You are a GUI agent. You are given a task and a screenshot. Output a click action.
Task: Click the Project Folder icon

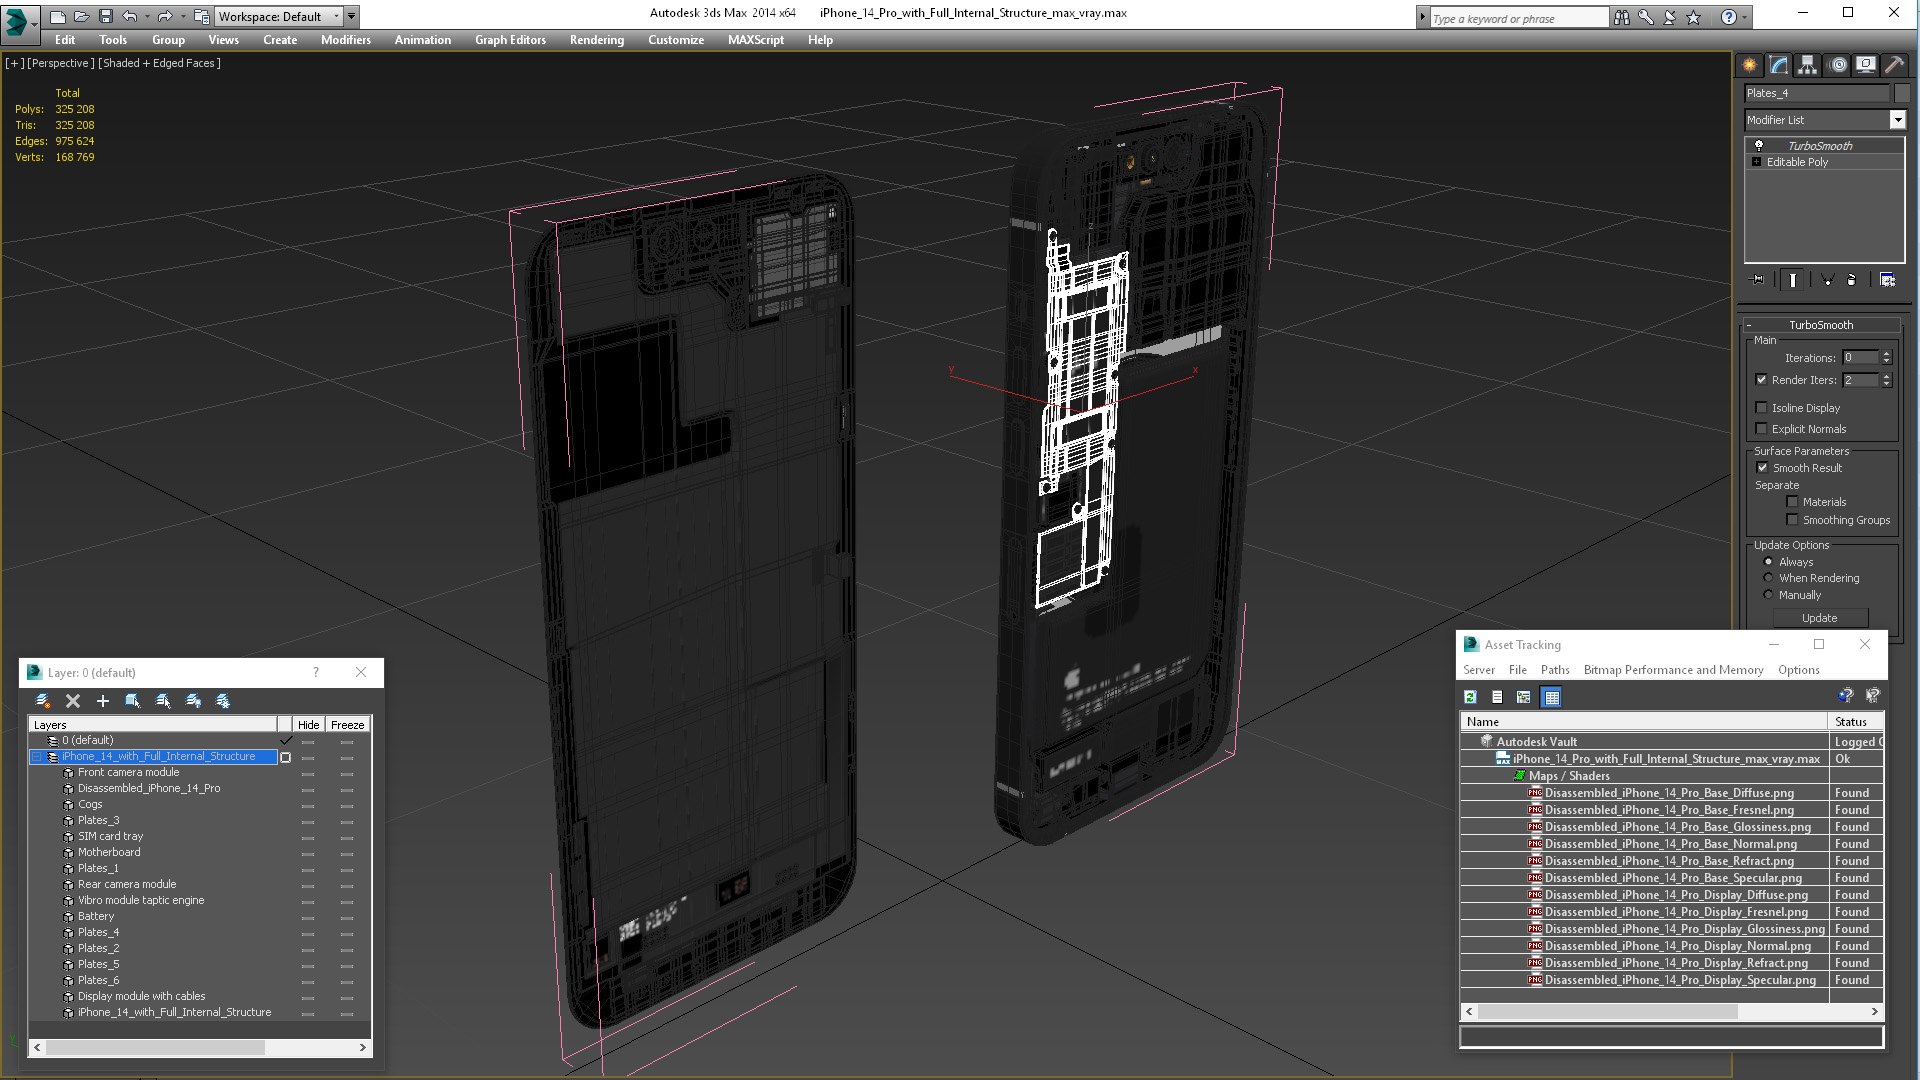coord(201,16)
